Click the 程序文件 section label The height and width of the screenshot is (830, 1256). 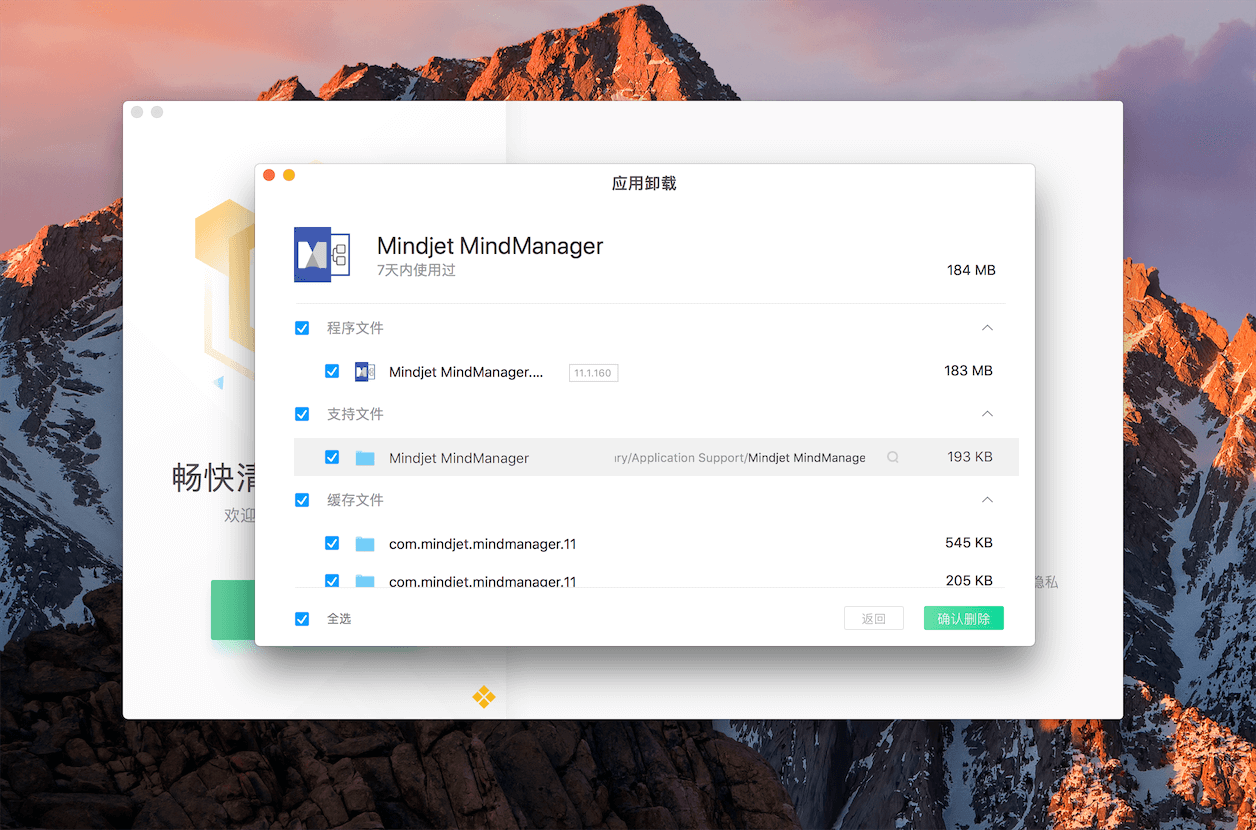tap(355, 328)
